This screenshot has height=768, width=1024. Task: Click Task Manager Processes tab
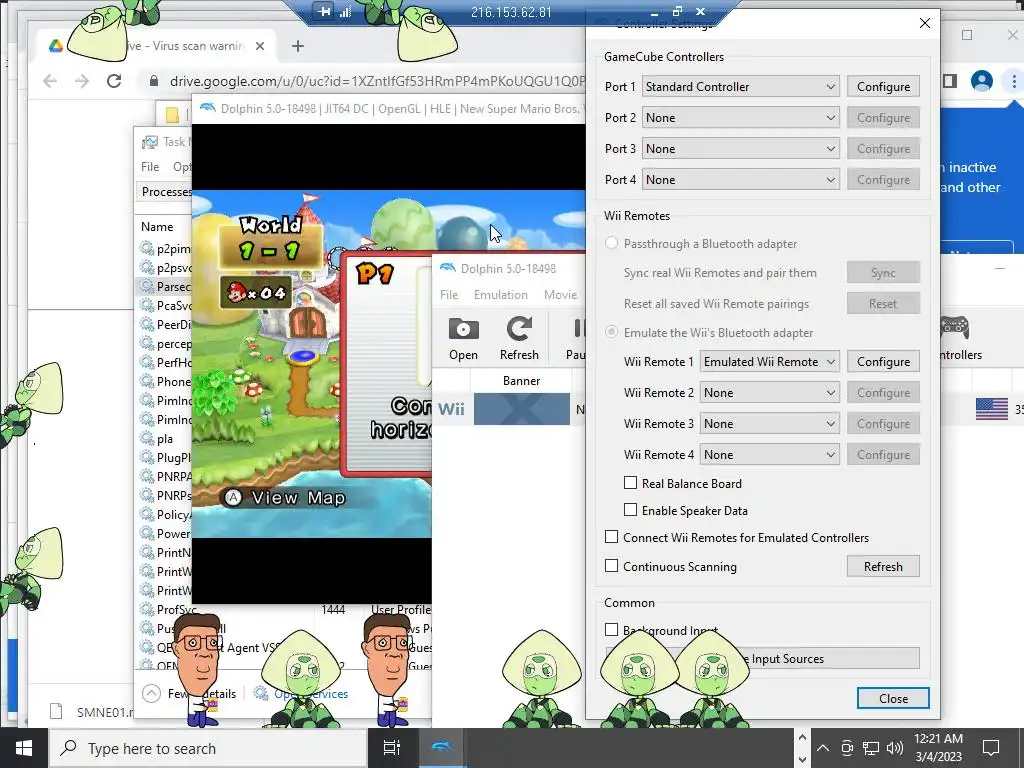(165, 192)
